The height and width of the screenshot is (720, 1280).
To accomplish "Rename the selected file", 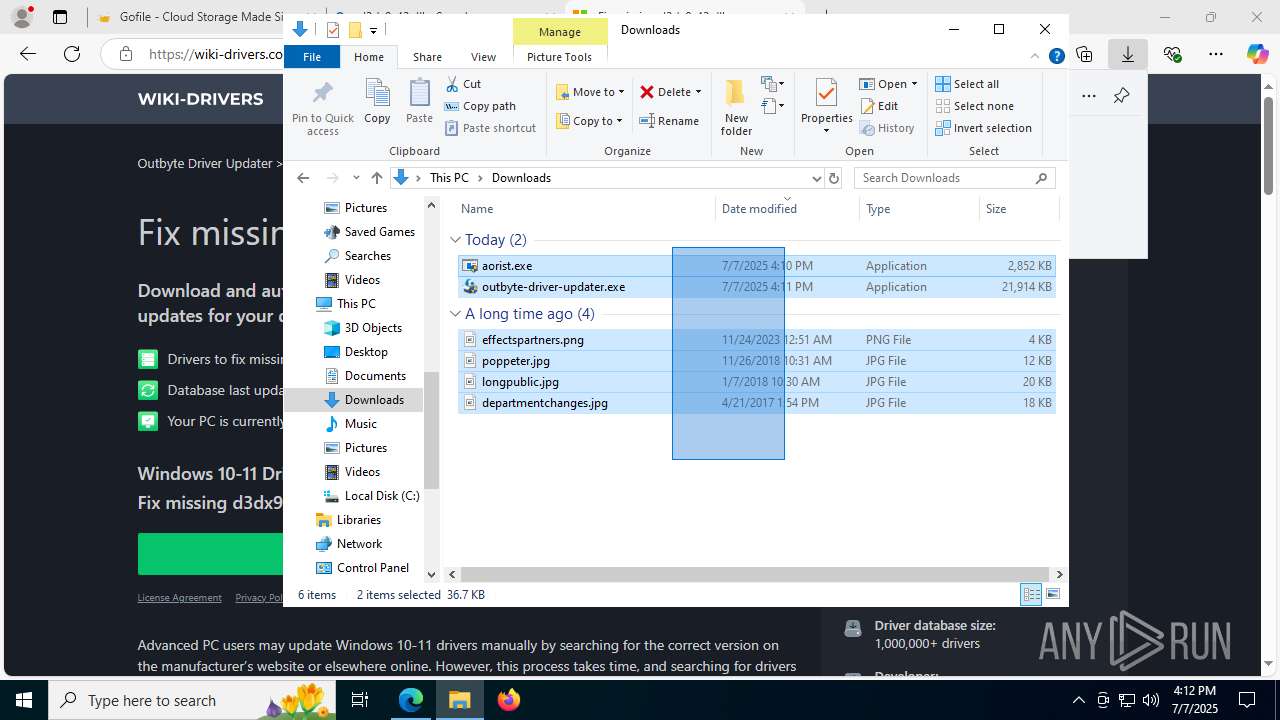I will click(x=669, y=121).
